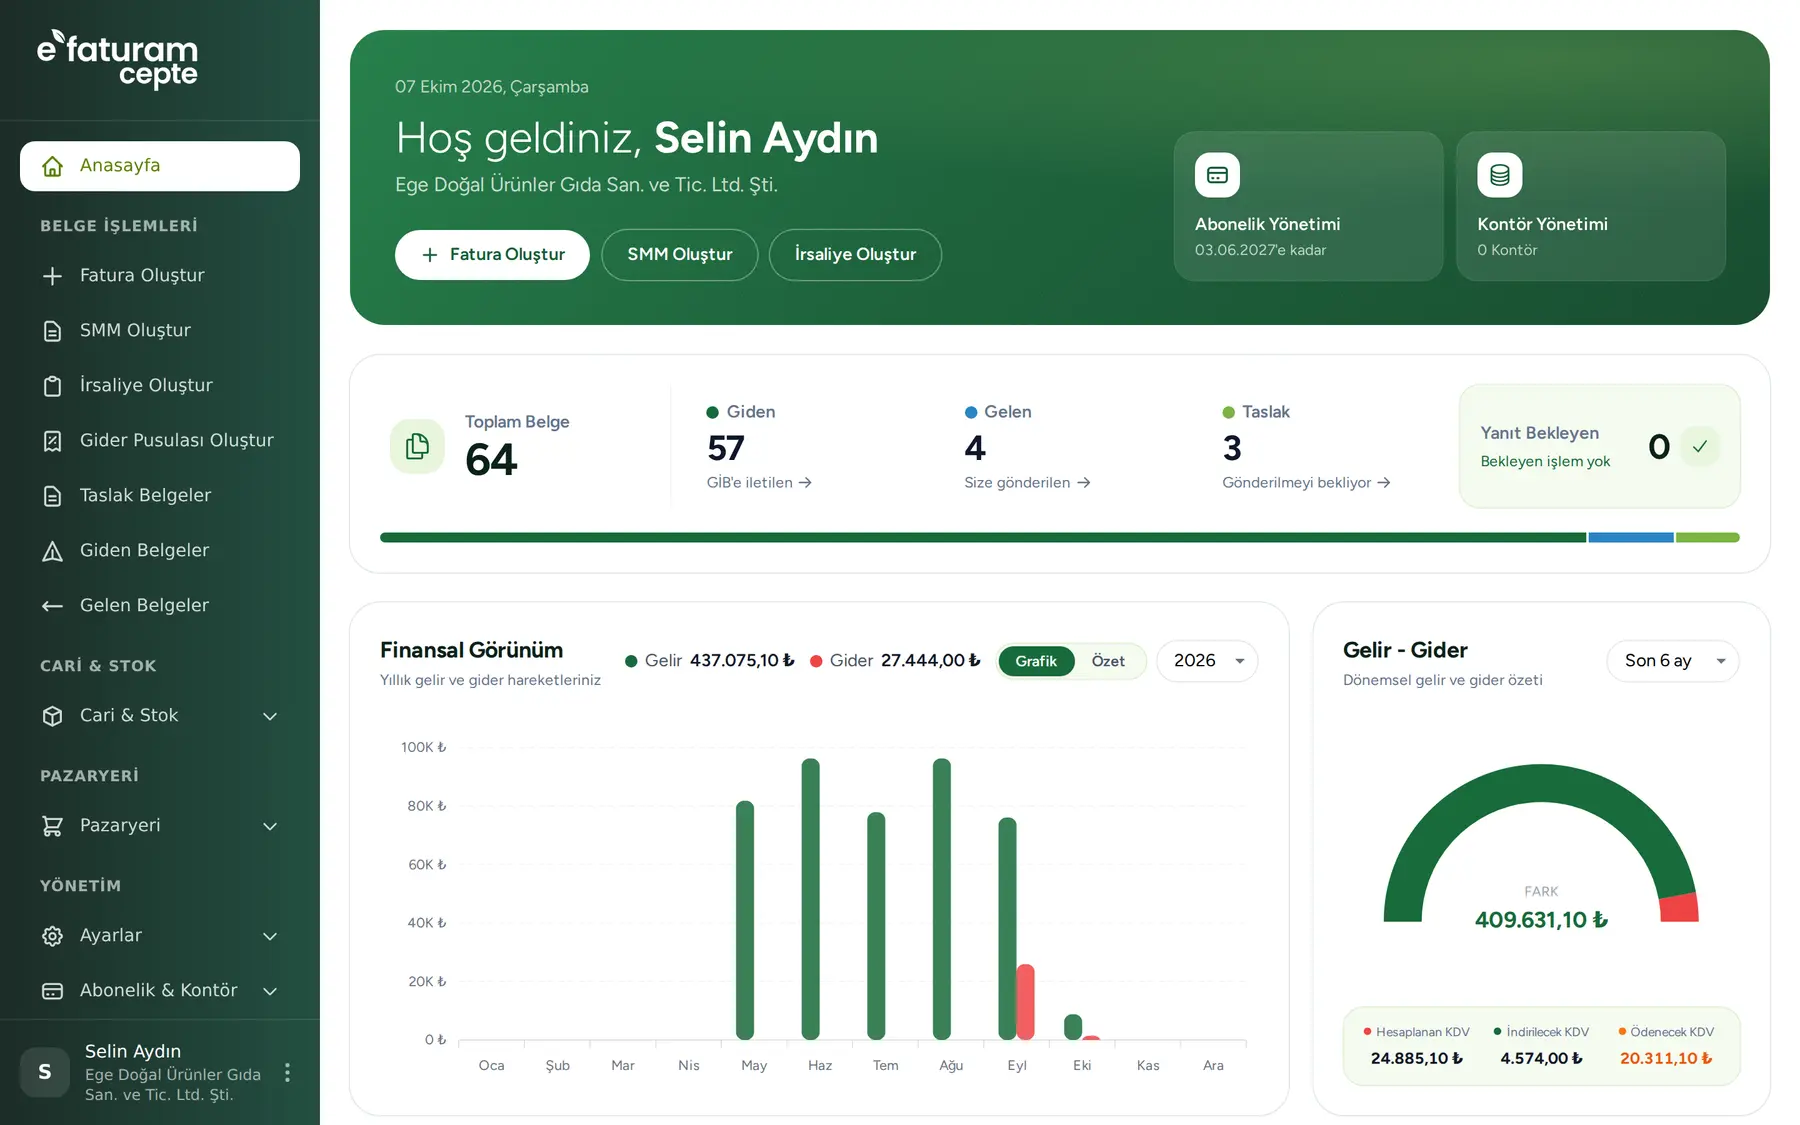Screen dimensions: 1800x1125
Task: Click the plus icon beside sidebar Fatura Oluştur
Action: (x=53, y=276)
